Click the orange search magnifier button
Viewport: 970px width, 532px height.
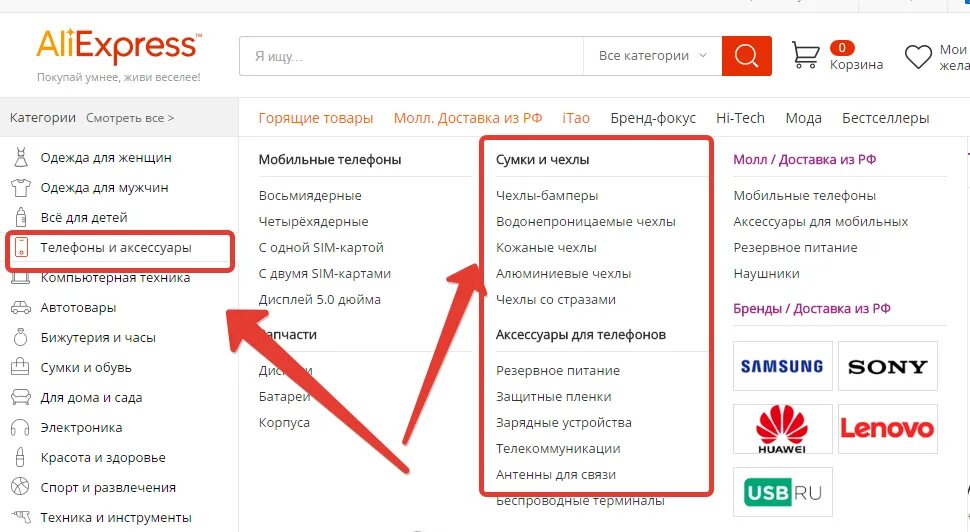point(747,56)
